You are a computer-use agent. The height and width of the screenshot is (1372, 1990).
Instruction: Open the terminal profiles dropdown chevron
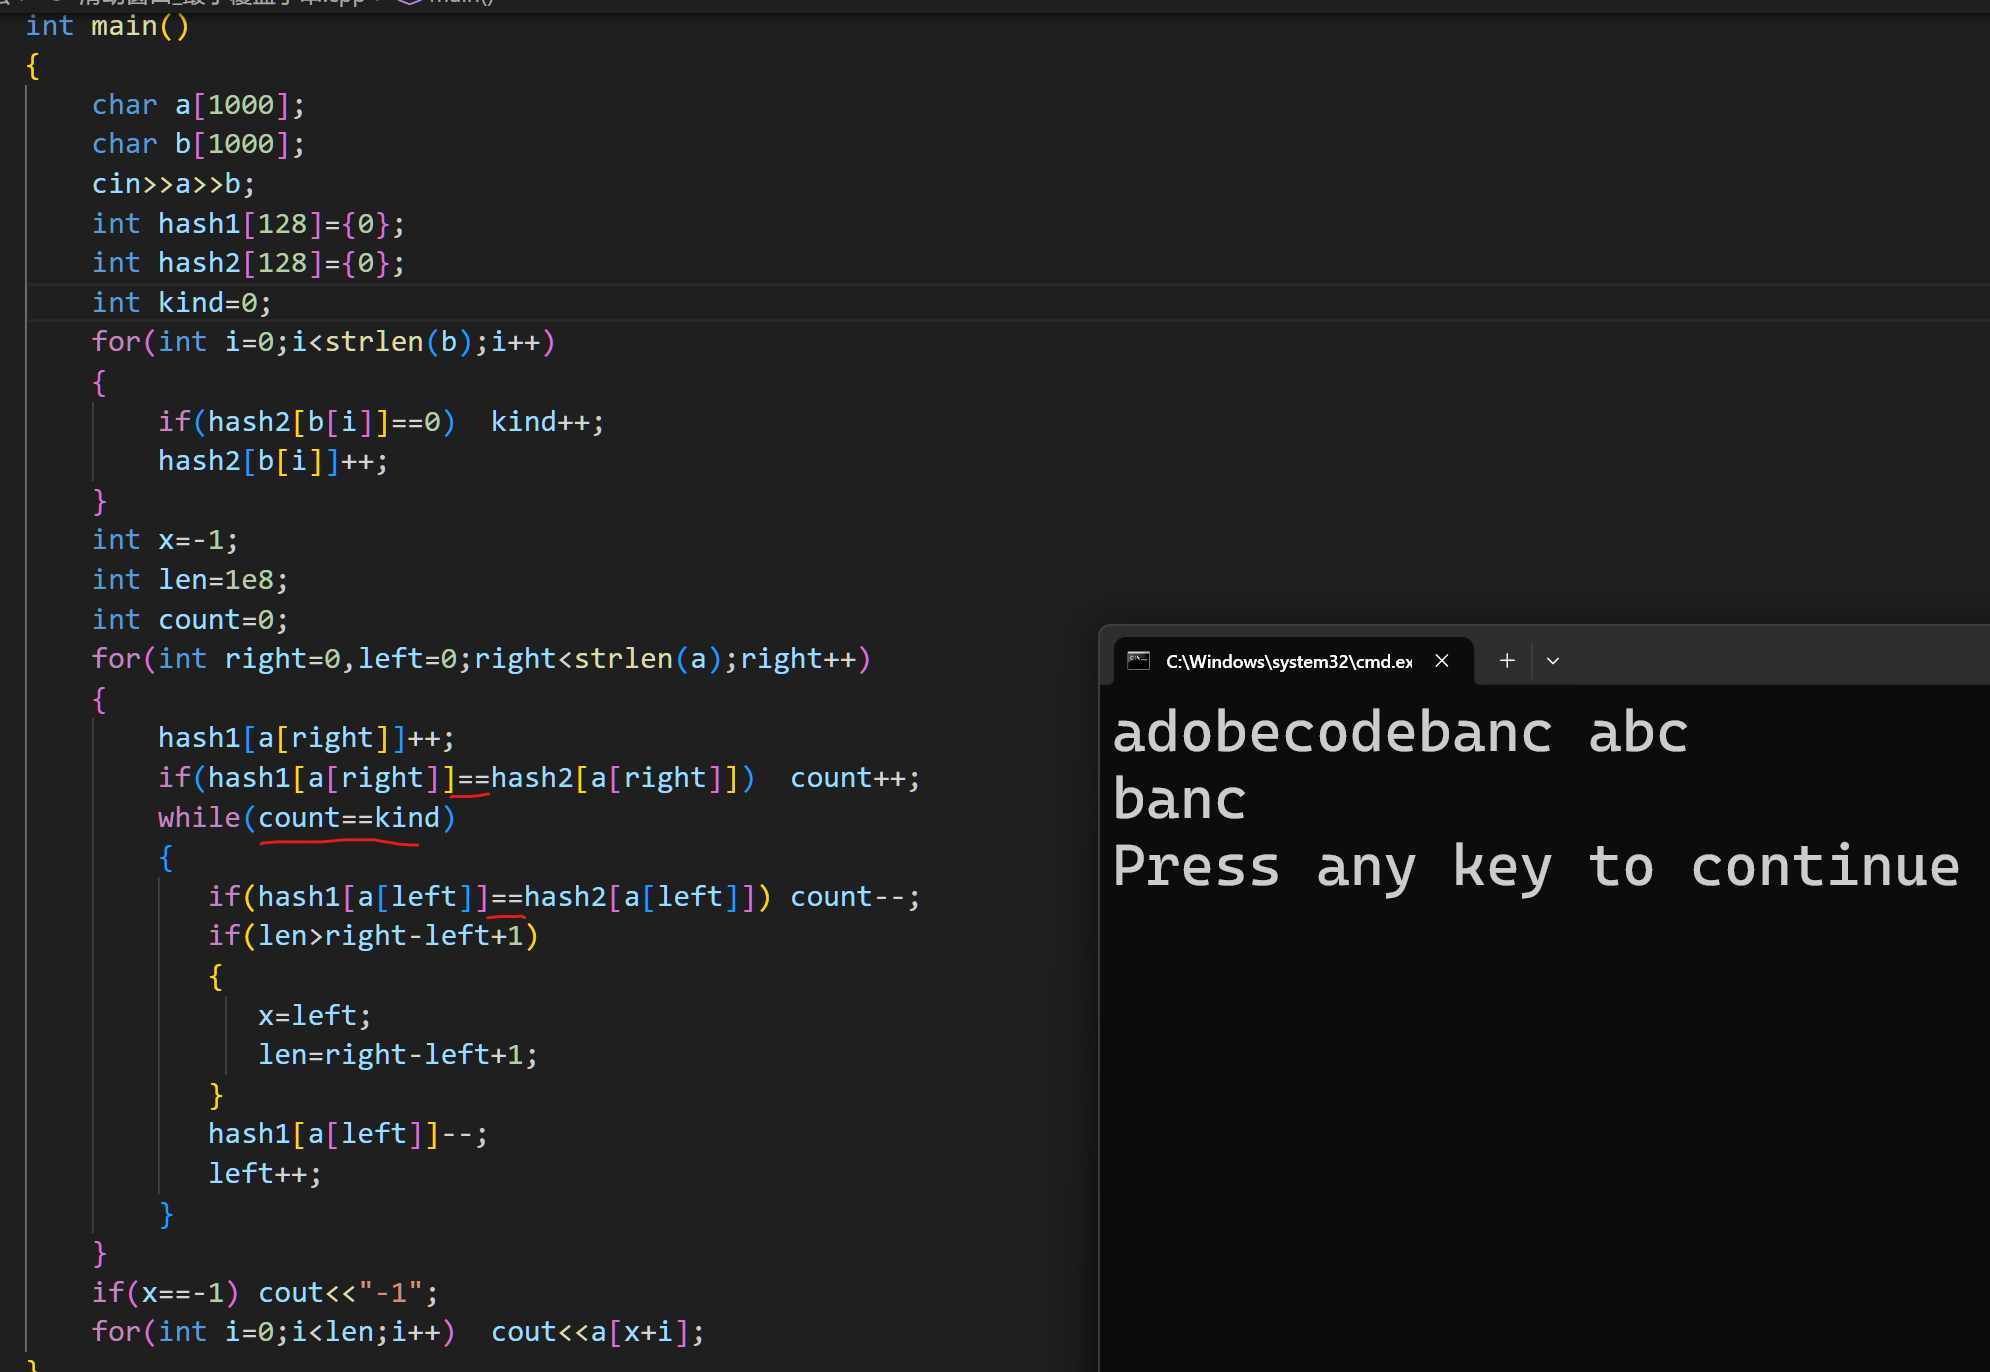point(1553,661)
